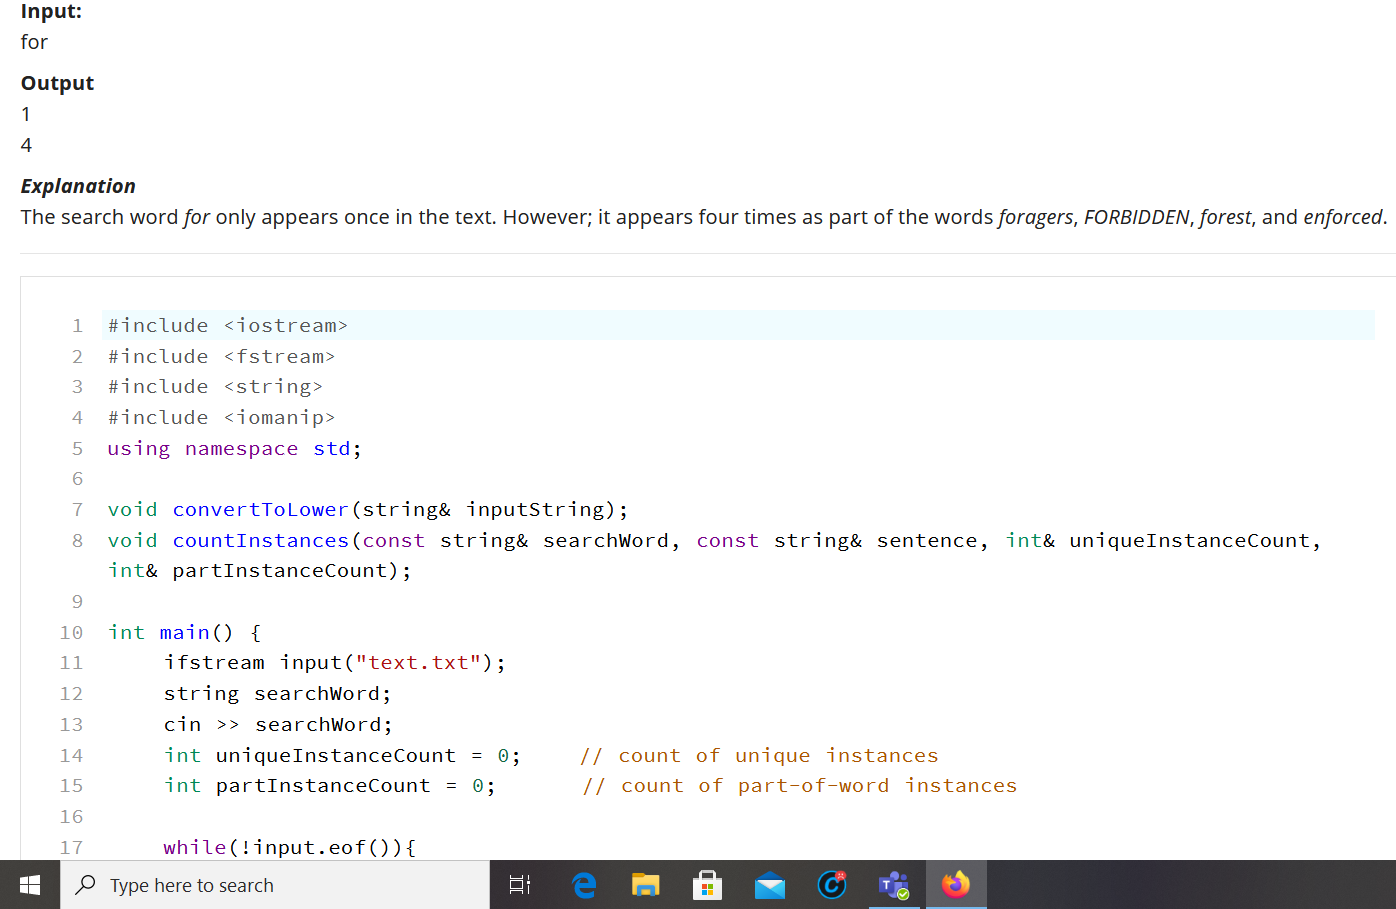Select the highlighted #include iostream code line
This screenshot has width=1396, height=909.
click(x=227, y=325)
